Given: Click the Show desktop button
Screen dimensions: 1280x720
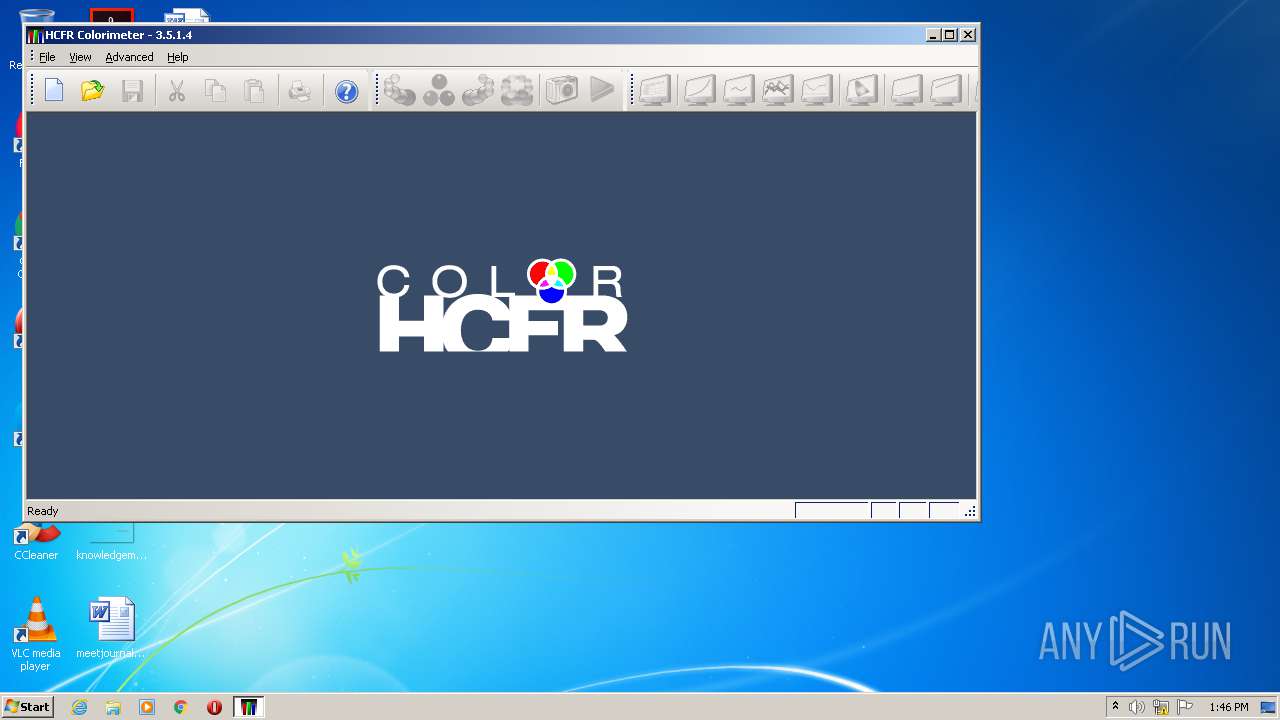Looking at the screenshot, I should (1269, 707).
